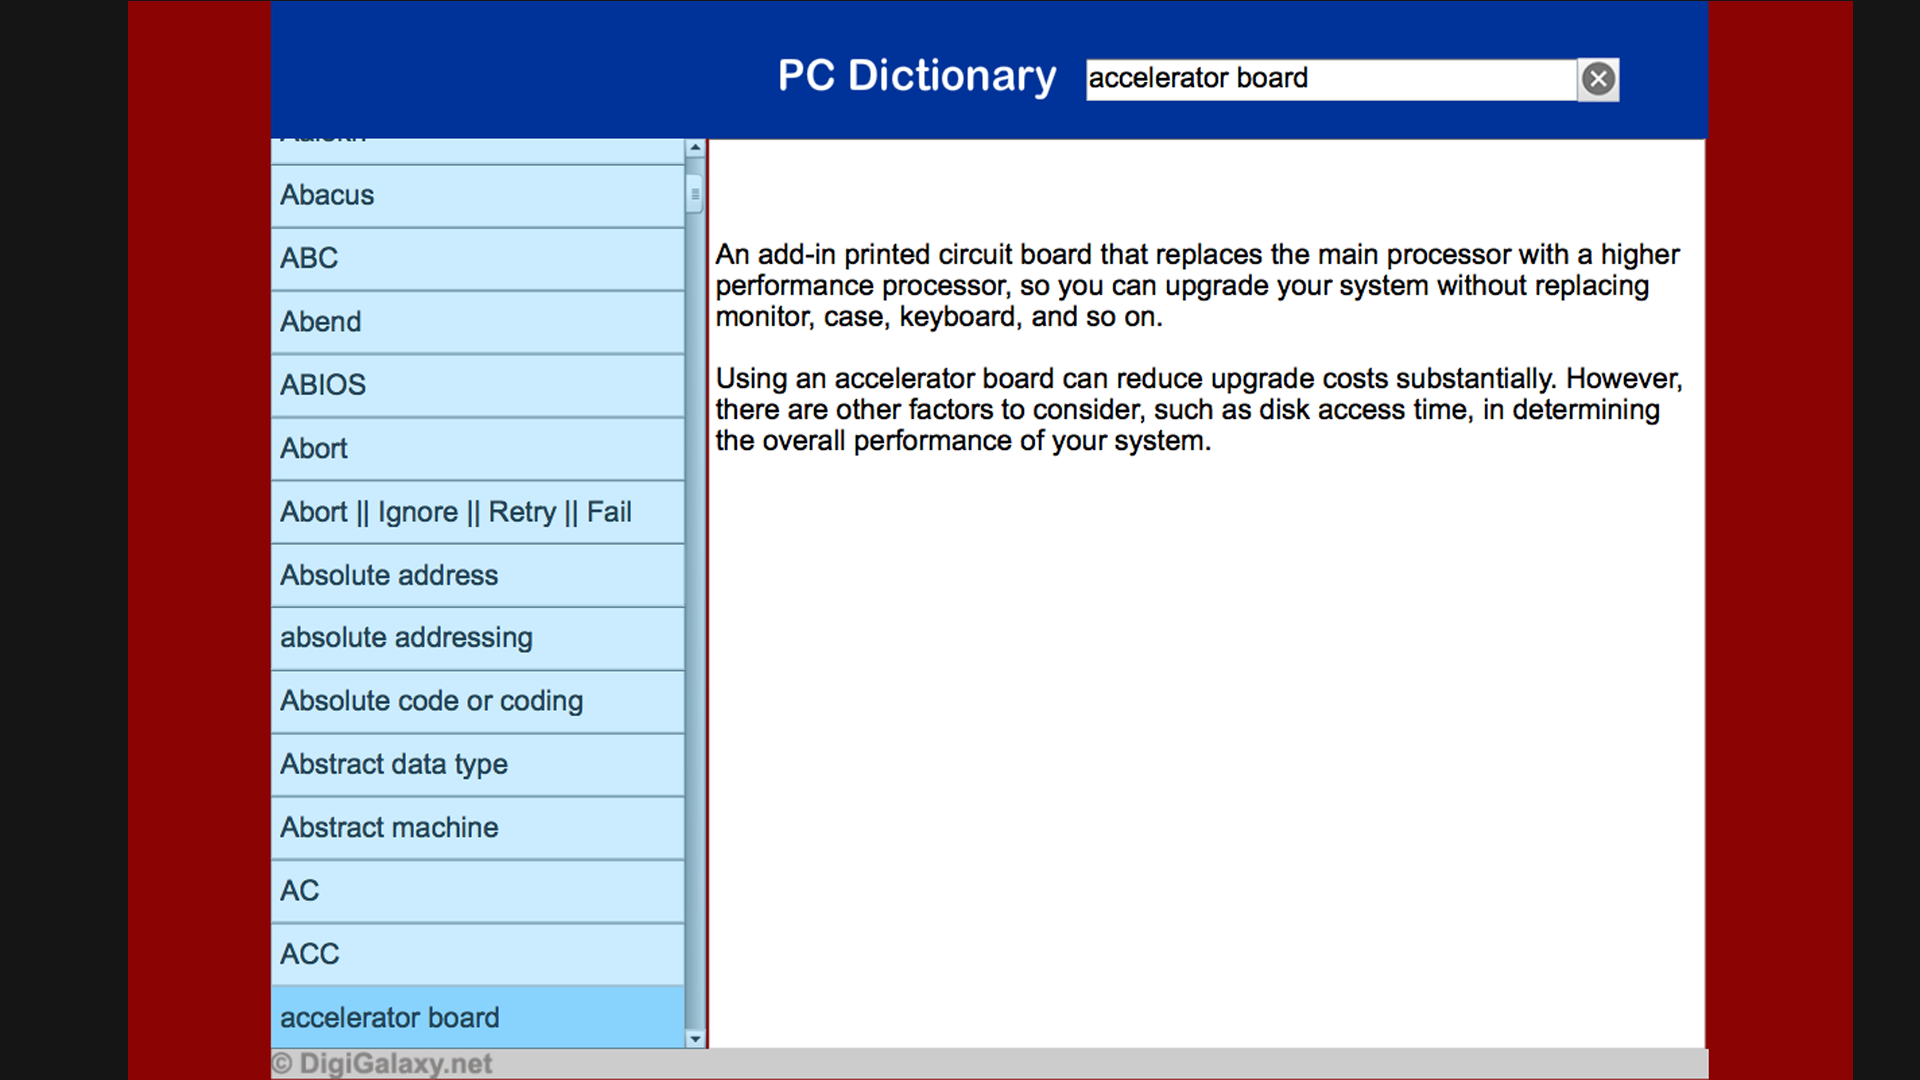Screen dimensions: 1920x1080
Task: Select the ABC entry
Action: (478, 259)
